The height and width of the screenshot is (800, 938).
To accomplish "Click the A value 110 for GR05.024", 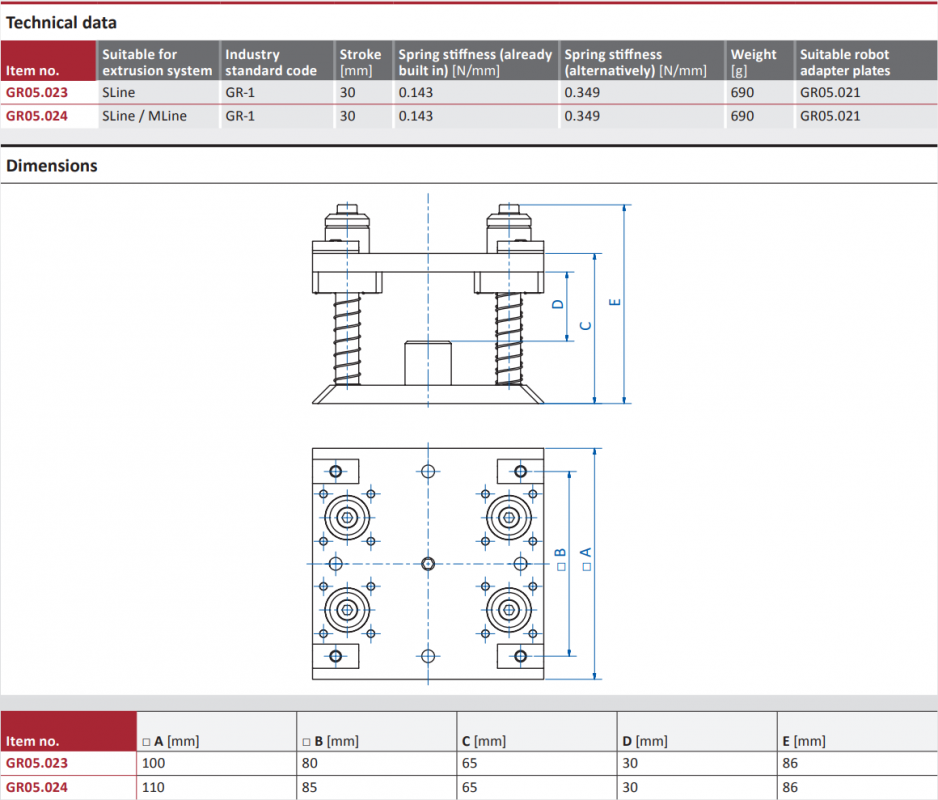I will click(154, 787).
